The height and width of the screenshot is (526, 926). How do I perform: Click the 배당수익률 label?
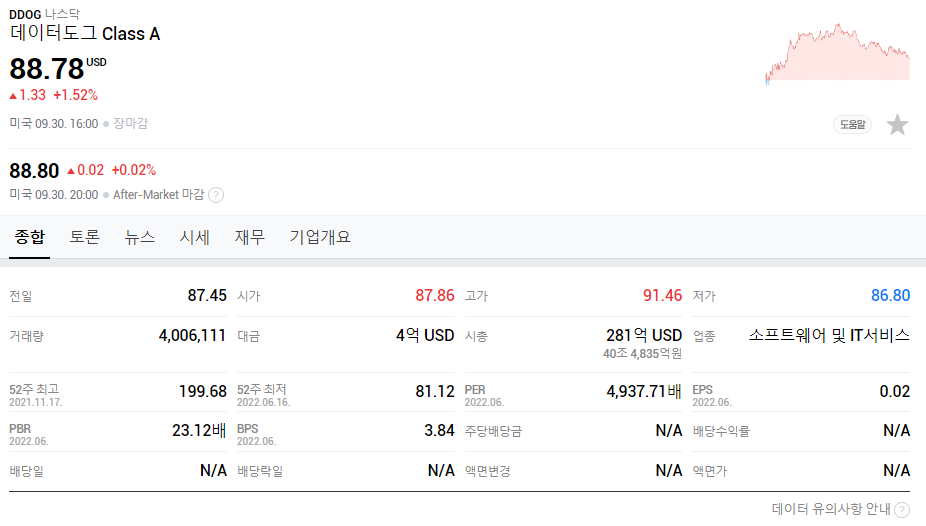pyautogui.click(x=721, y=432)
